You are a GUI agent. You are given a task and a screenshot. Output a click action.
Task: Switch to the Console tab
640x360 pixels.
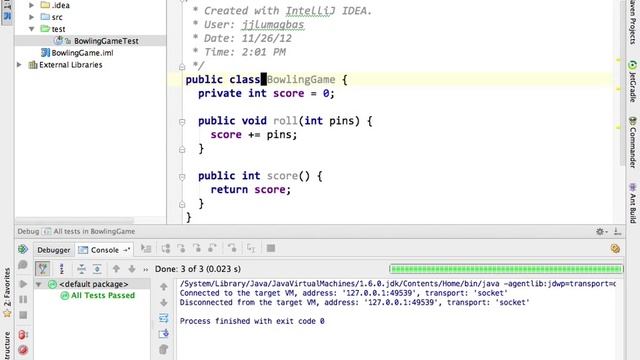point(104,250)
